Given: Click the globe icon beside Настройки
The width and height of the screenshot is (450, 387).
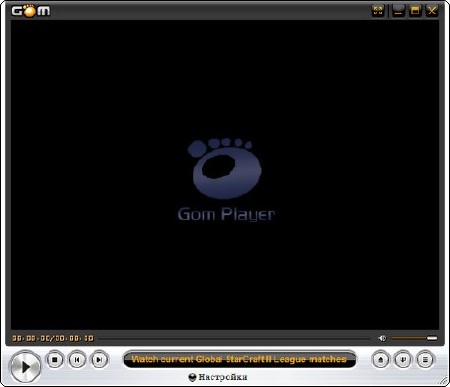Looking at the screenshot, I should (x=192, y=377).
